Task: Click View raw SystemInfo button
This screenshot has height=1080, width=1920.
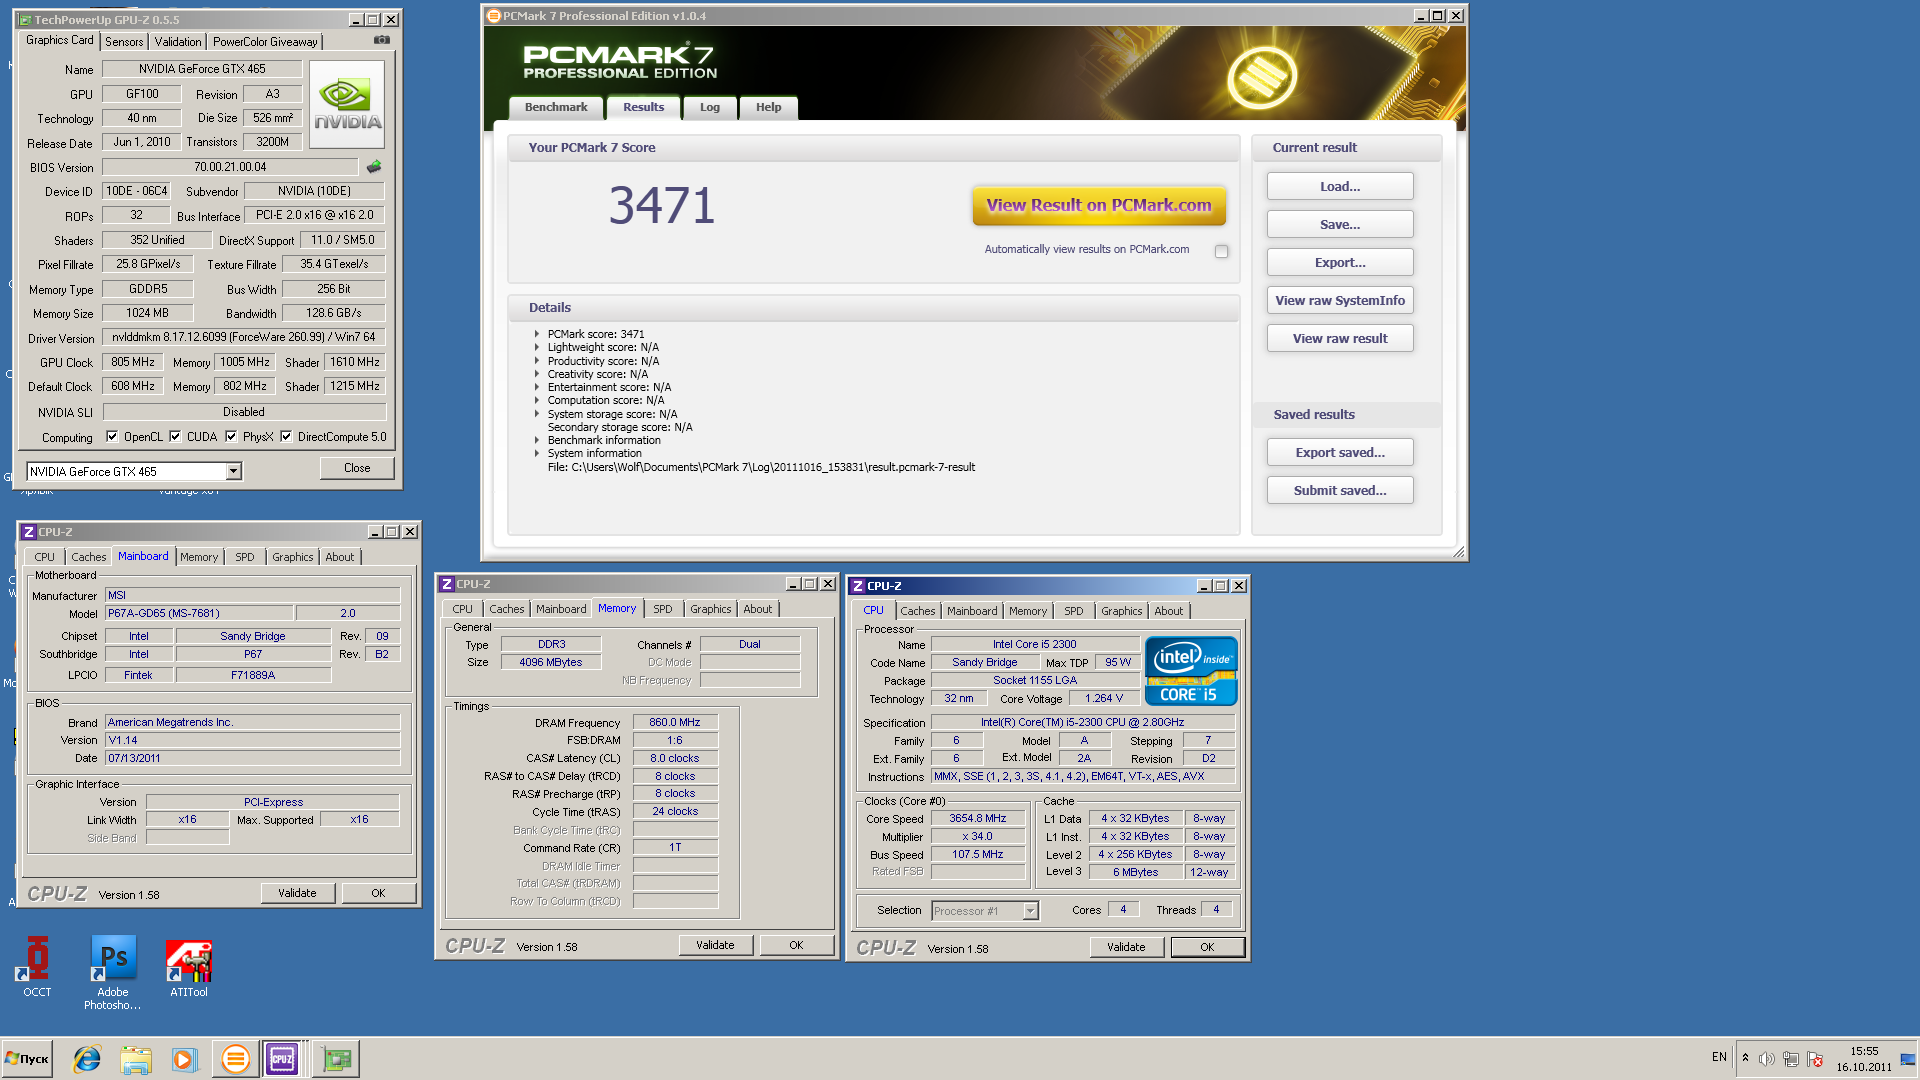Action: [x=1340, y=300]
